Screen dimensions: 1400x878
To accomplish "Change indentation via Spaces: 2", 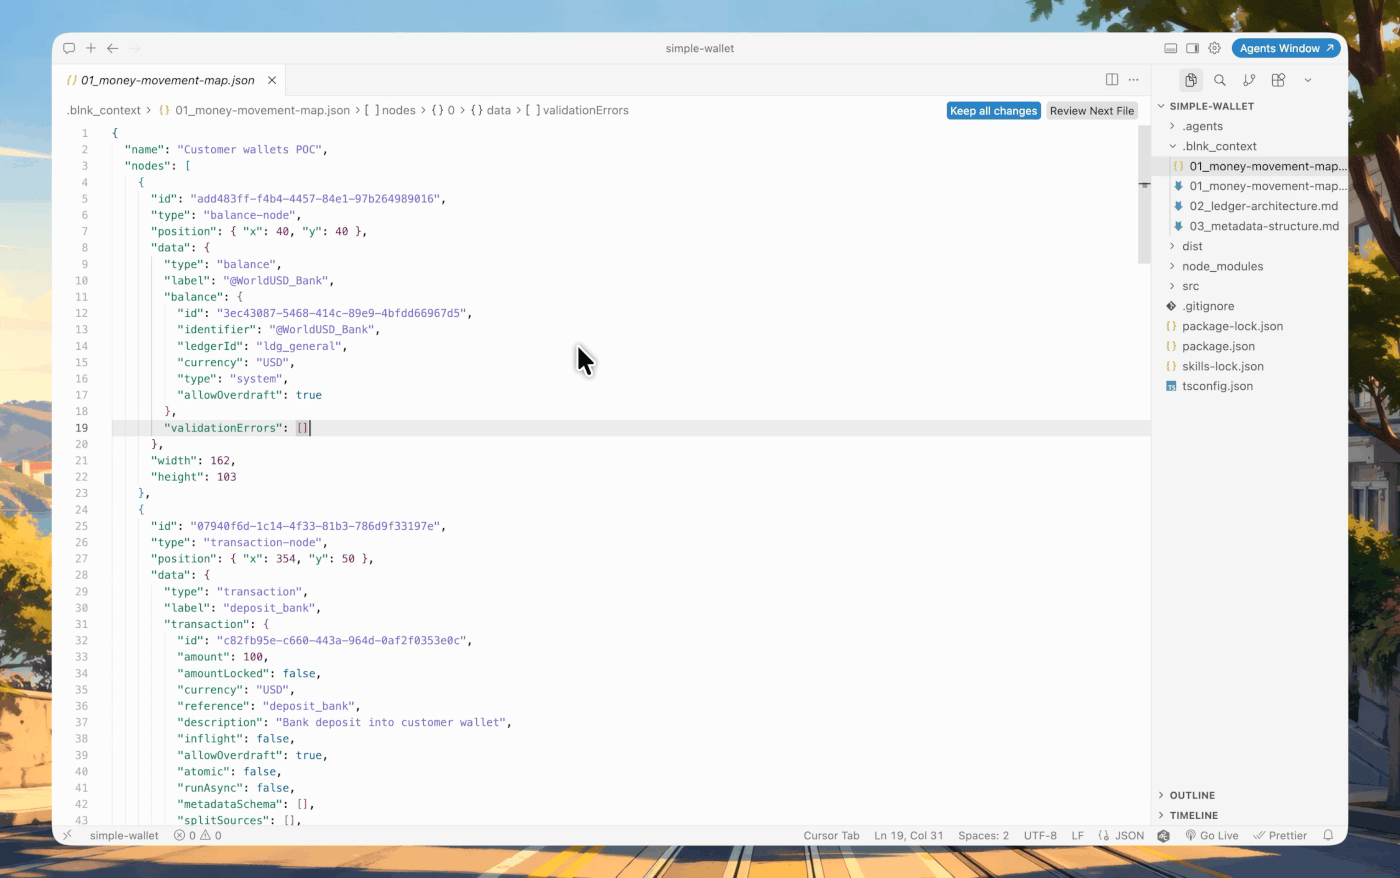I will click(x=983, y=835).
